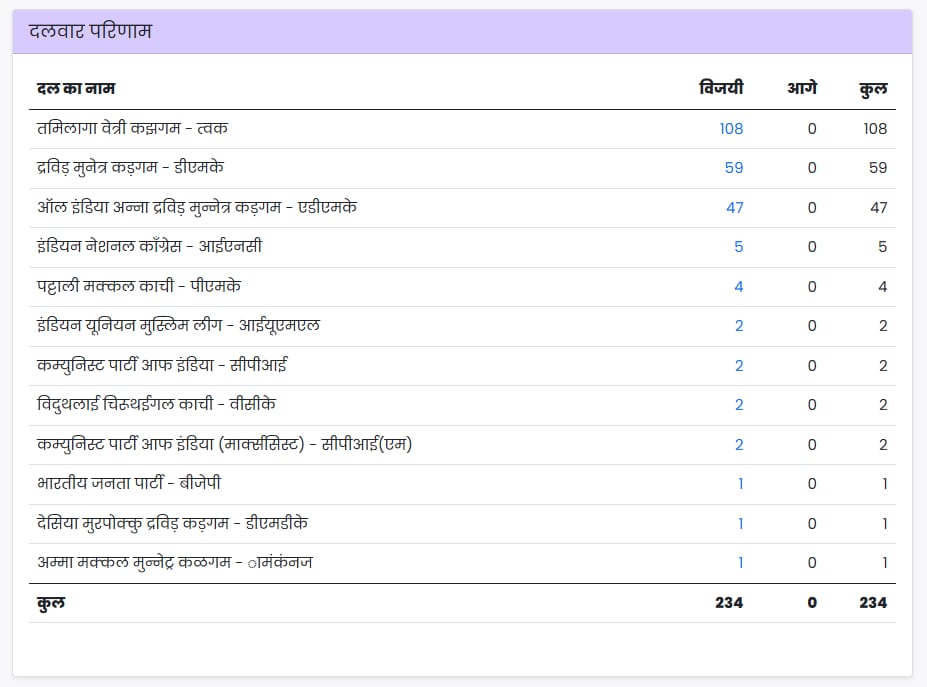Open the 2 won seats link for आईयूएमएल
The height and width of the screenshot is (687, 927).
pos(739,326)
